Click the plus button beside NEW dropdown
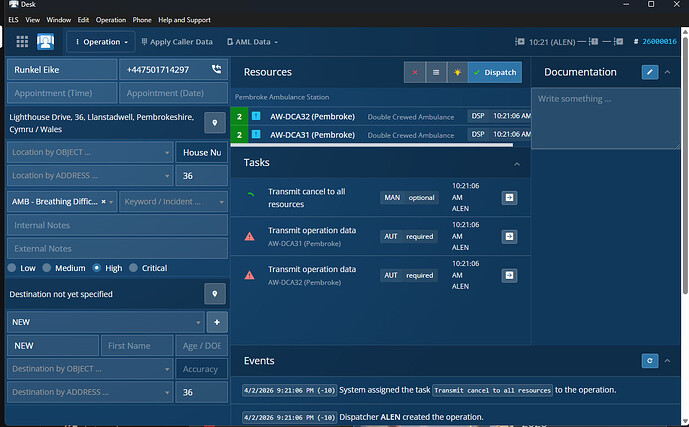This screenshot has height=427, width=689. coord(218,322)
